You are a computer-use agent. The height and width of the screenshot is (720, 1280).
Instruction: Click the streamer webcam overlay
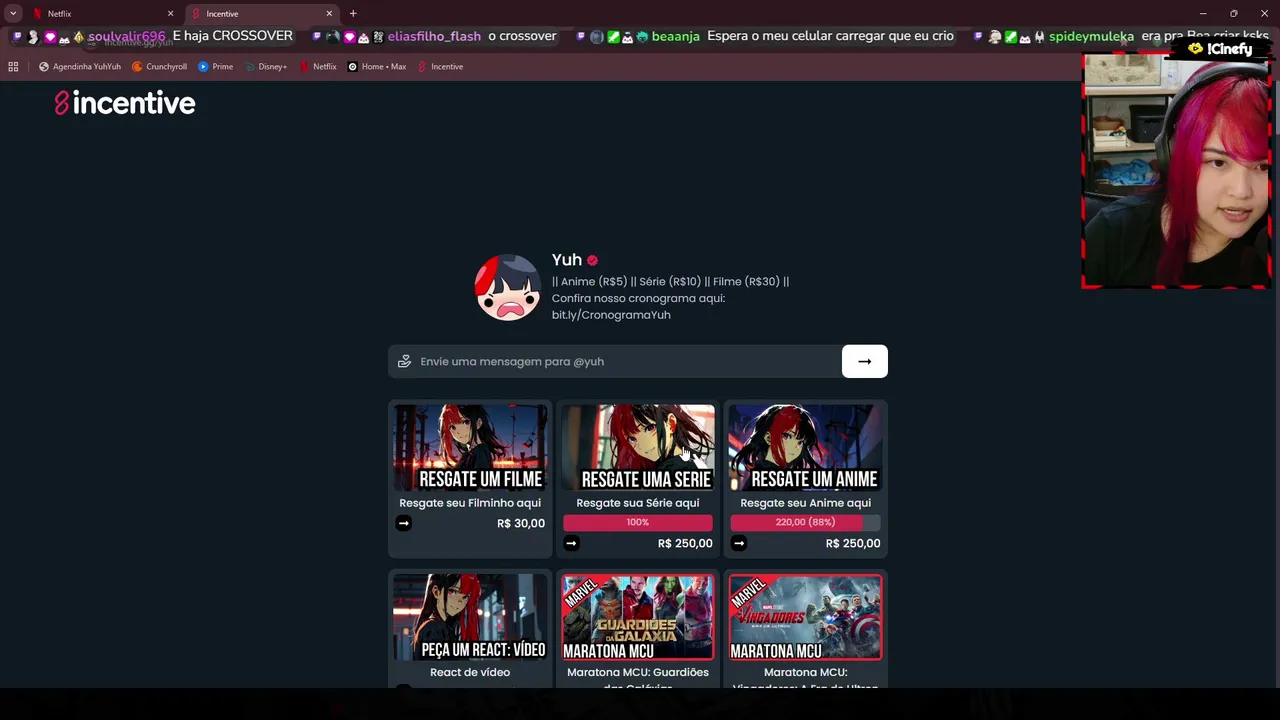tap(1177, 170)
